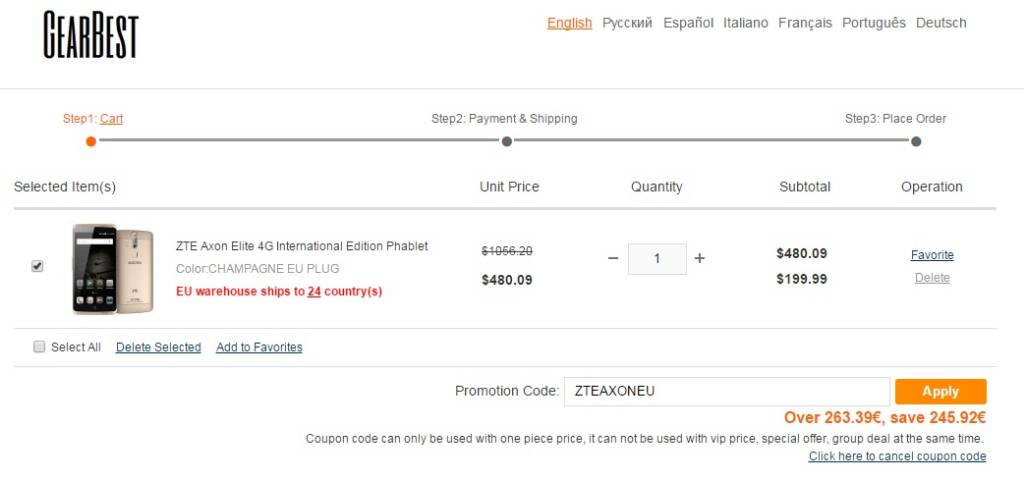Click the Promotion Code input field
This screenshot has height=477, width=1024.
(x=726, y=391)
